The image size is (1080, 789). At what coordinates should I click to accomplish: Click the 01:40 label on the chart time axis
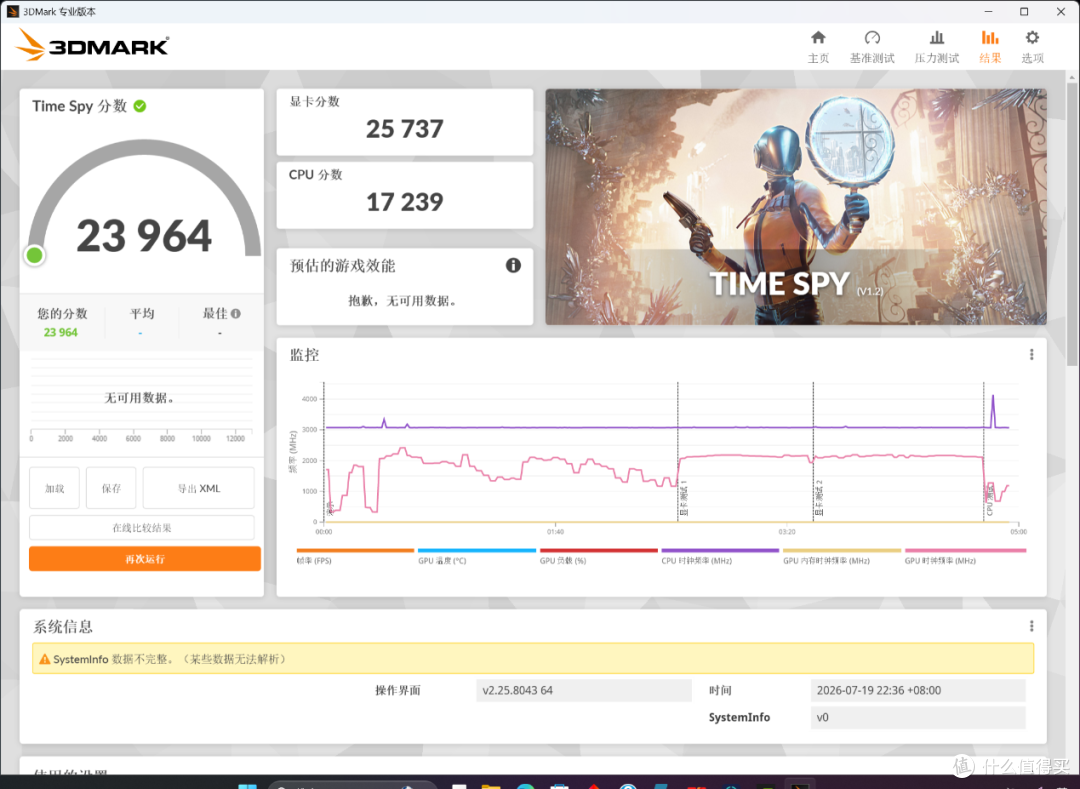click(555, 532)
